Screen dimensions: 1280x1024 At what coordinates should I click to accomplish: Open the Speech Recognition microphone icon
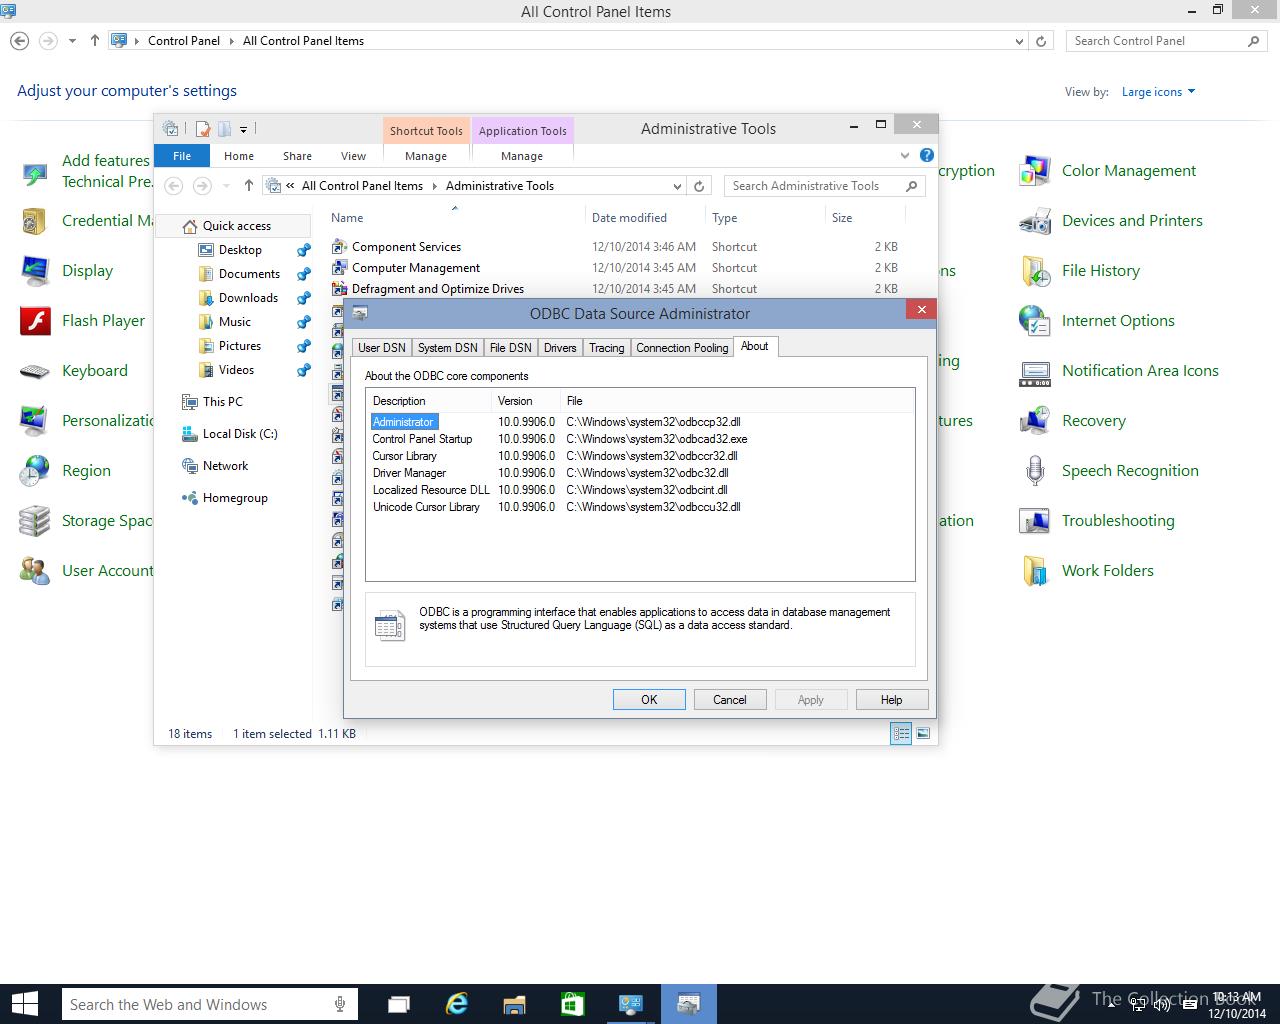coord(1035,471)
